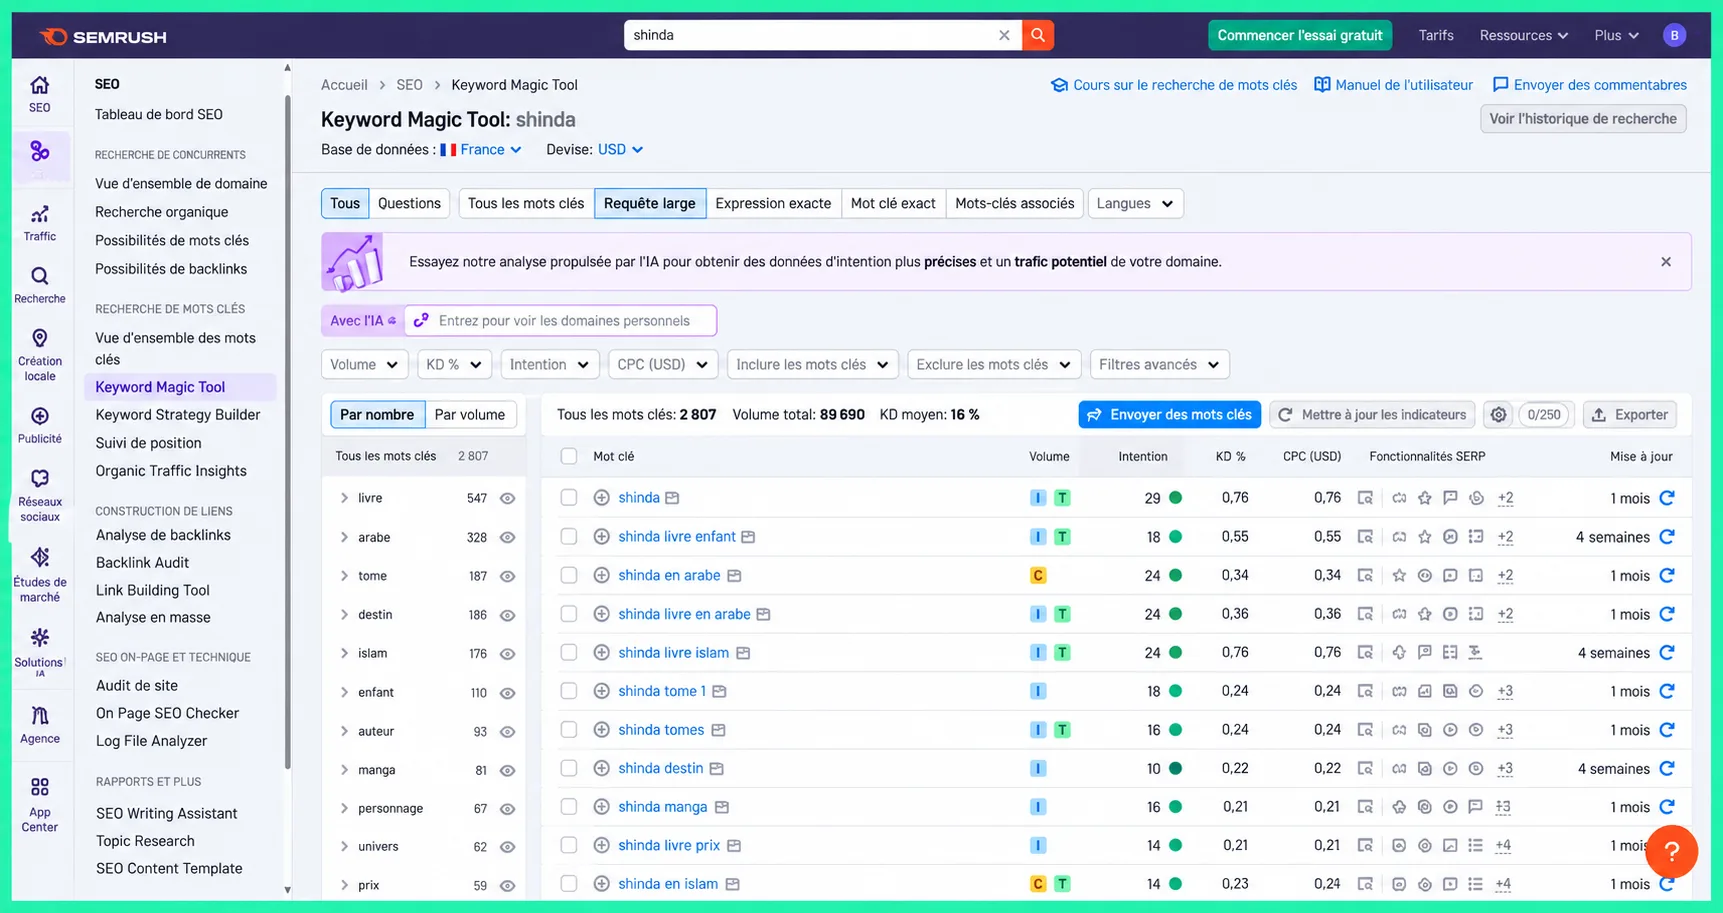Add 'shinda manga' with plus icon
1723x913 pixels.
[x=601, y=807]
